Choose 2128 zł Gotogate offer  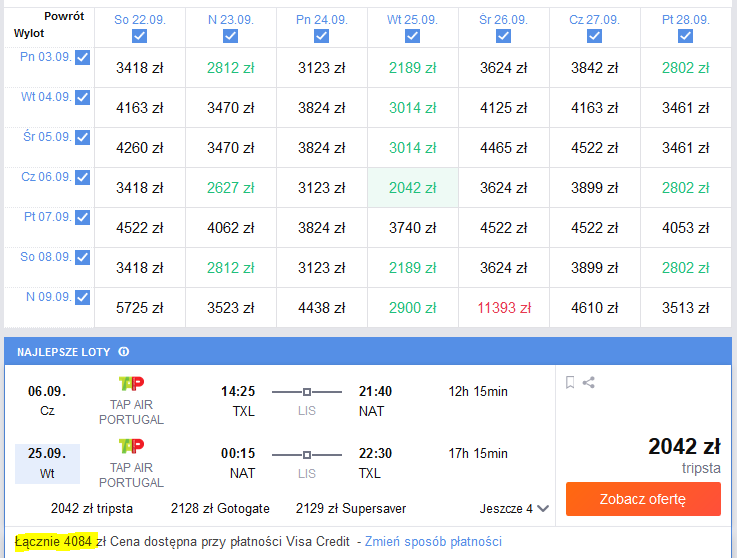pos(220,509)
